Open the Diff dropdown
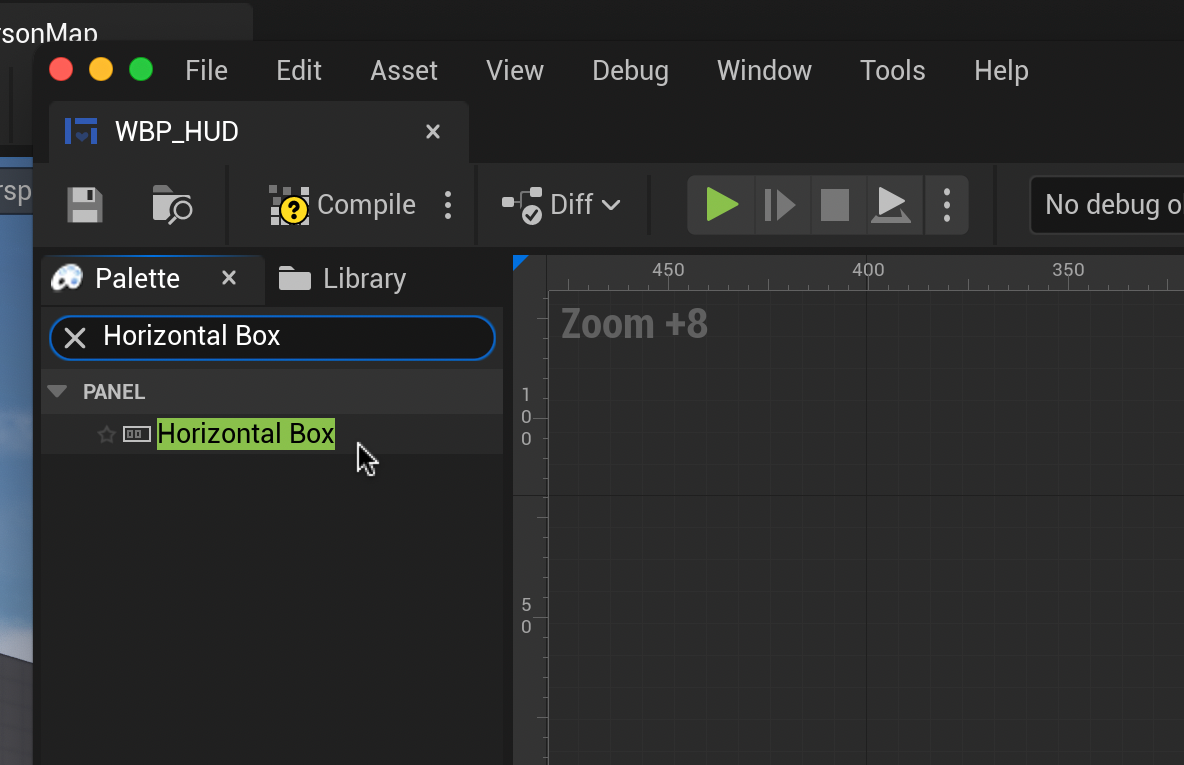The width and height of the screenshot is (1184, 765). 561,205
